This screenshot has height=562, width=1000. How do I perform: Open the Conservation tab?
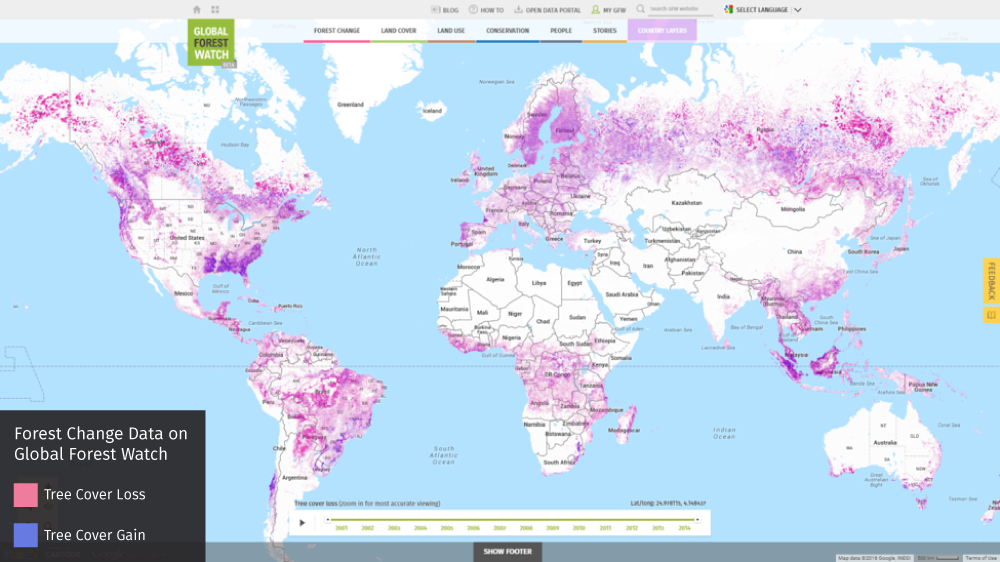tap(508, 31)
